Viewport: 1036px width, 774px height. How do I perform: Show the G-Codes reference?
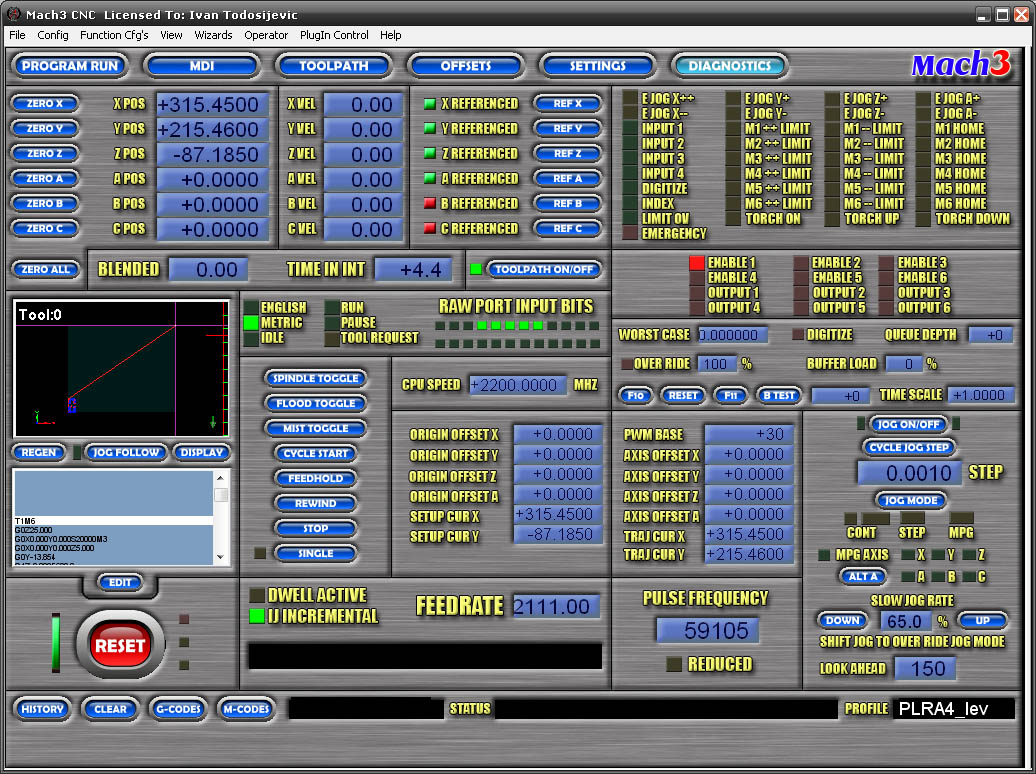point(178,709)
